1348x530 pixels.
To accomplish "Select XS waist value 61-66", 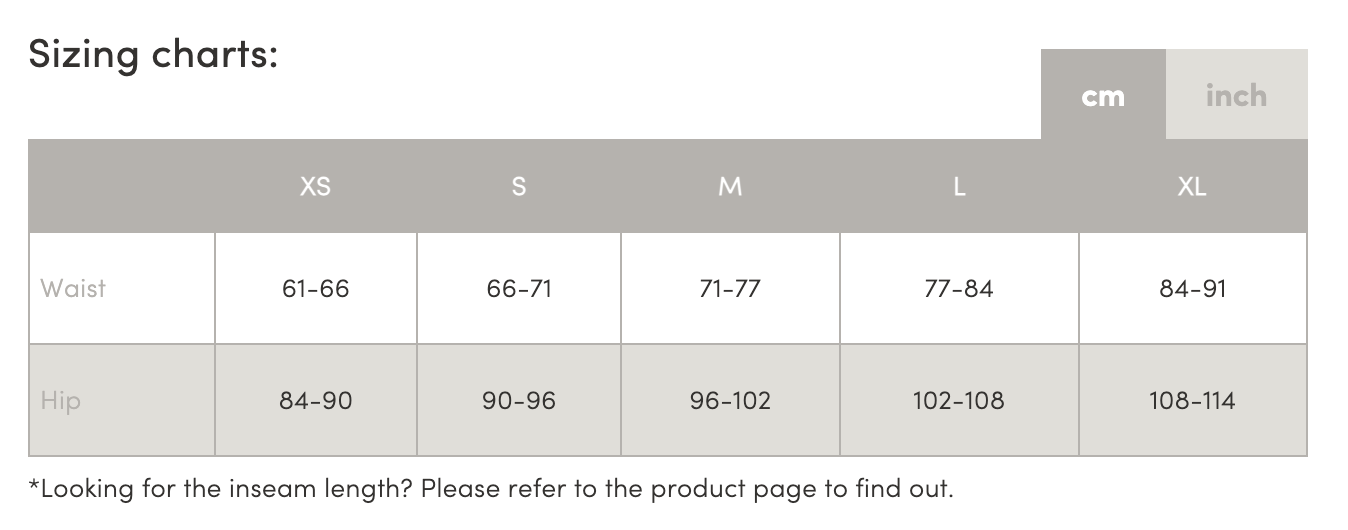I will click(315, 289).
